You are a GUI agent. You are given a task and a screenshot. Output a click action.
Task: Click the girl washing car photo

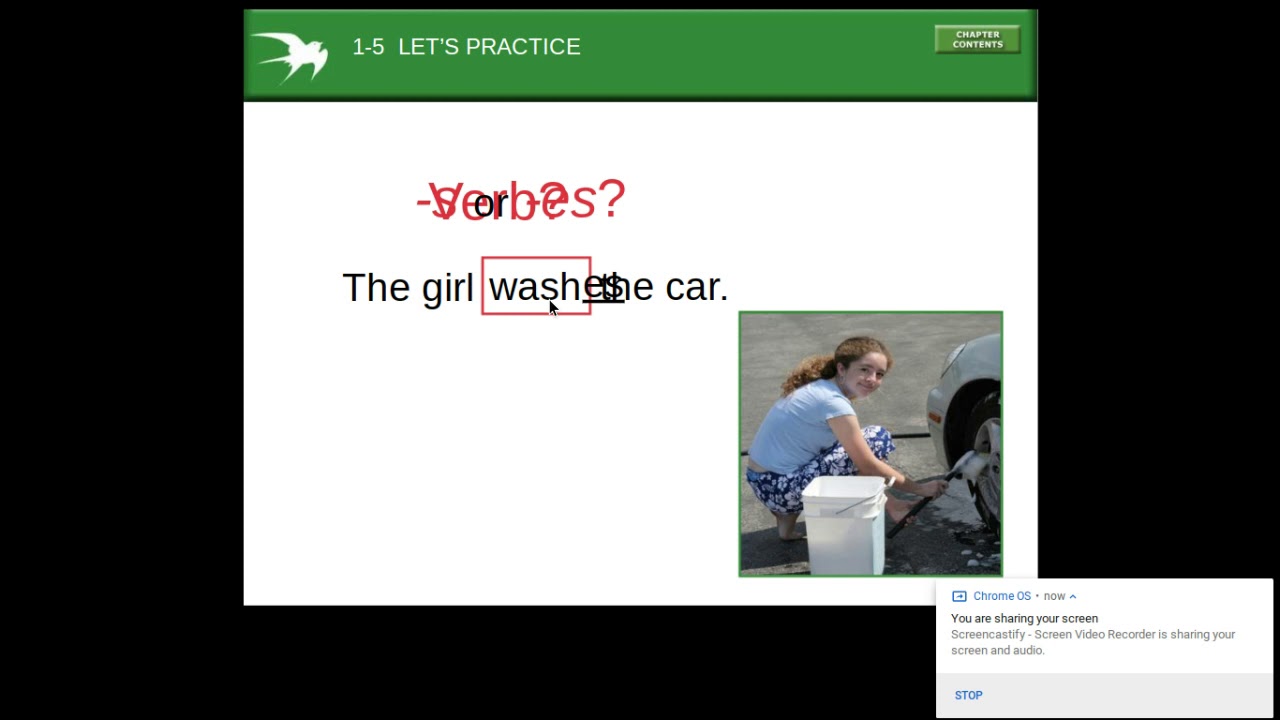click(870, 444)
